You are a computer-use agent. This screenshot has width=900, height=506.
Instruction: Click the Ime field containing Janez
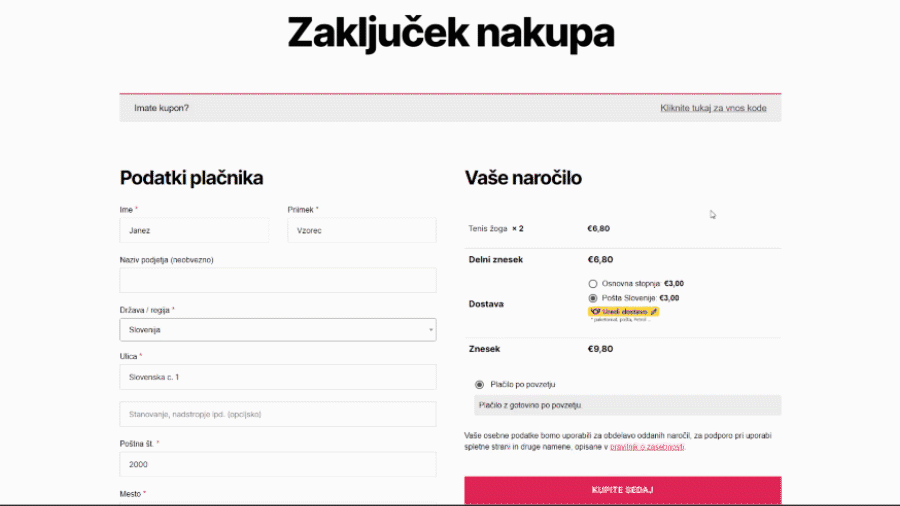194,230
